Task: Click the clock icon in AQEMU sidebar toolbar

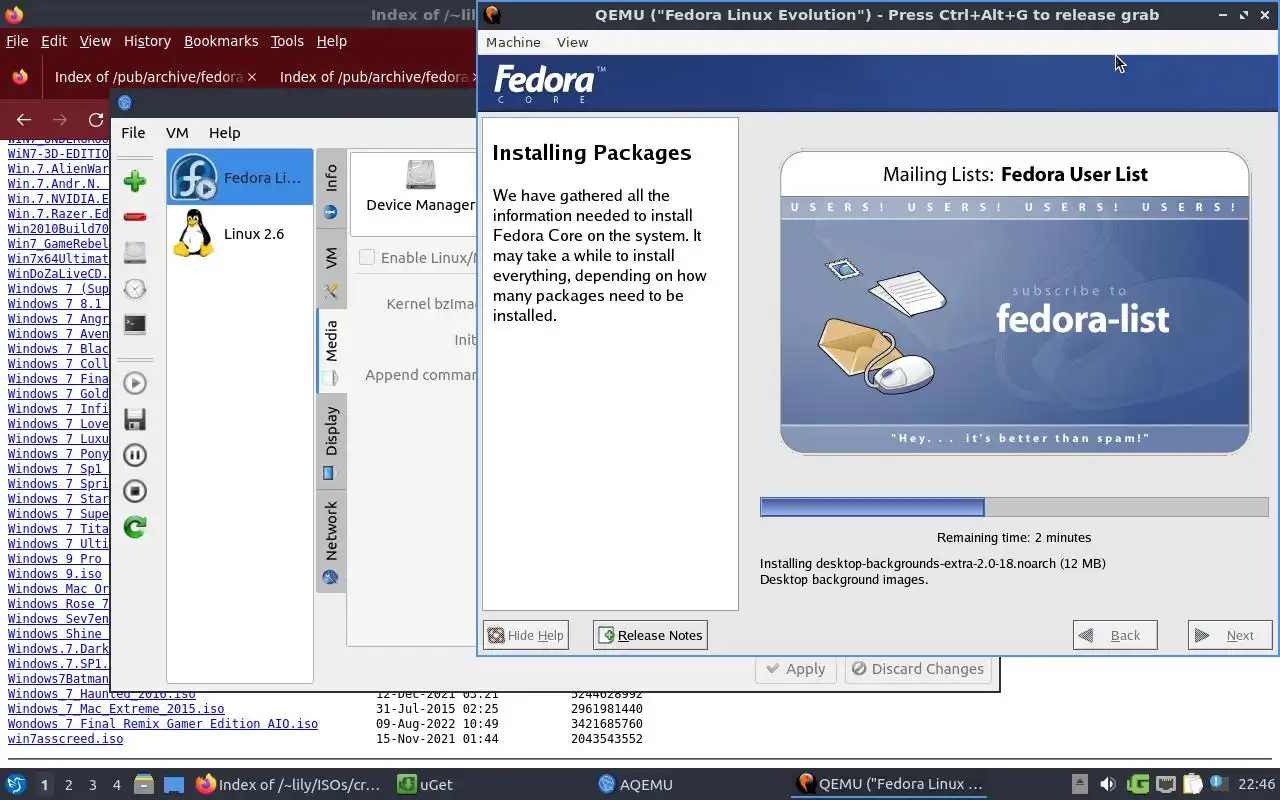Action: [x=135, y=289]
